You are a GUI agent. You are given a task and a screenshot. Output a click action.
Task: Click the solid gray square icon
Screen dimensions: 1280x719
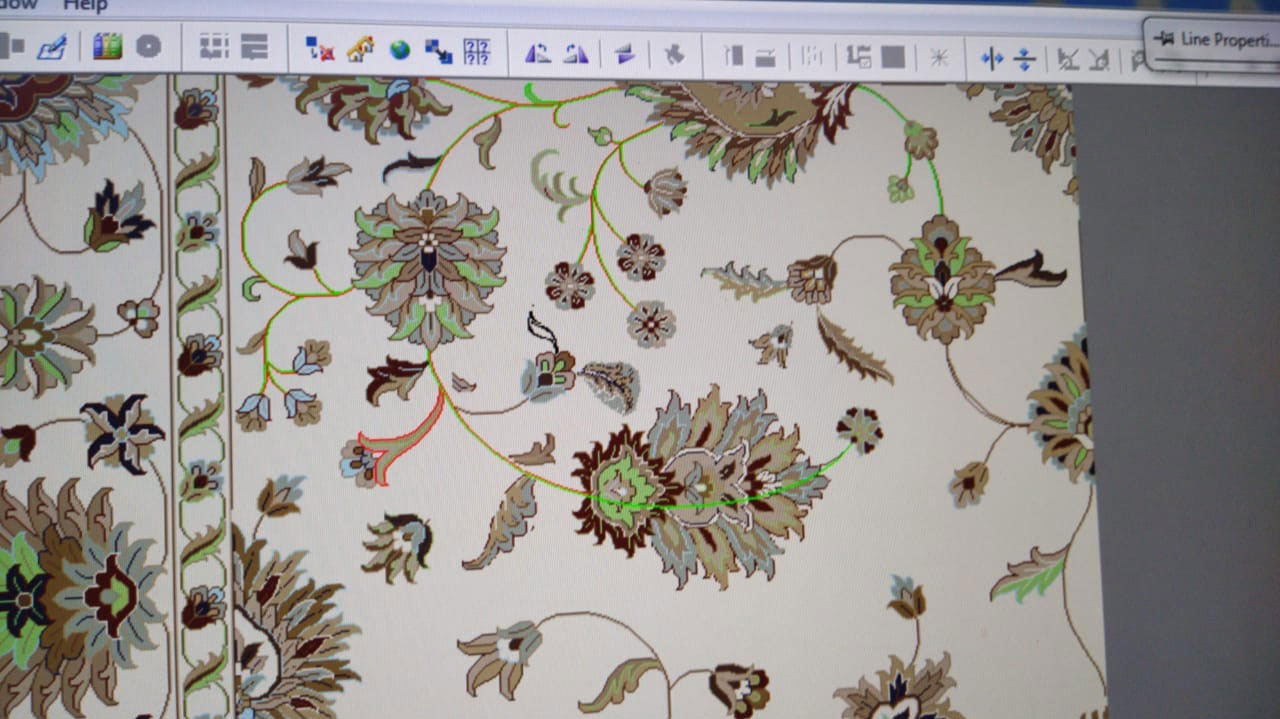(893, 57)
